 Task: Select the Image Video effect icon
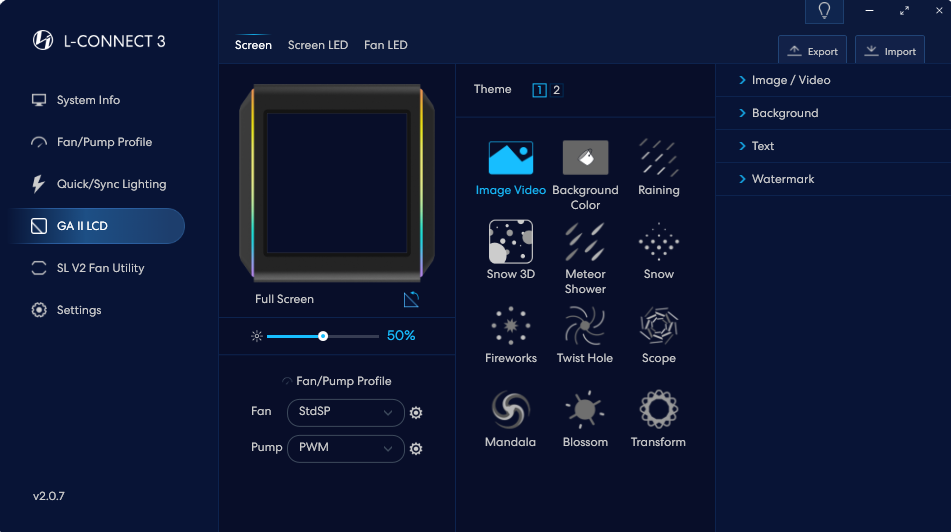click(x=511, y=158)
